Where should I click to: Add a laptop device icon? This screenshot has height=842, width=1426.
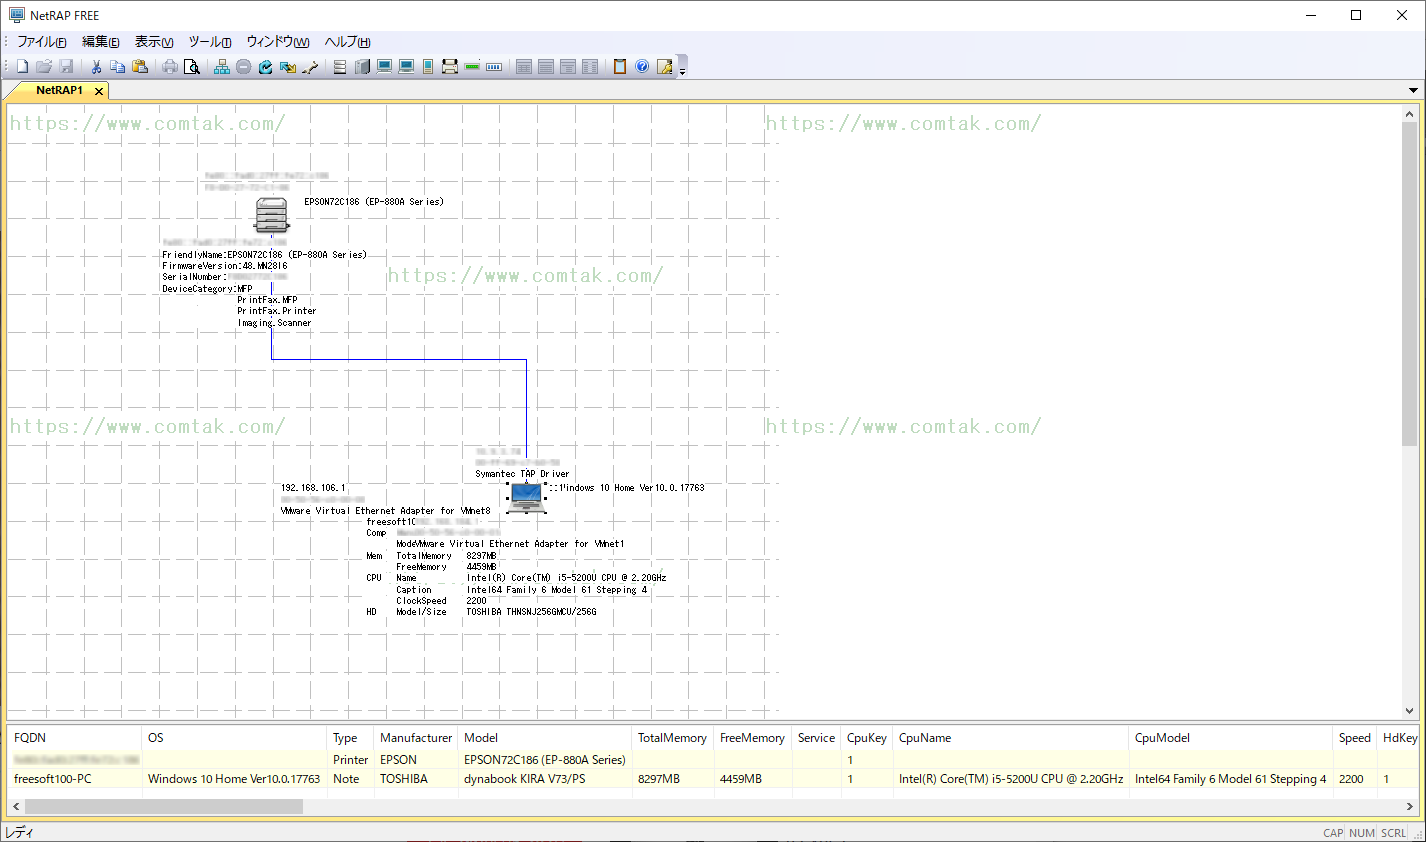click(406, 66)
